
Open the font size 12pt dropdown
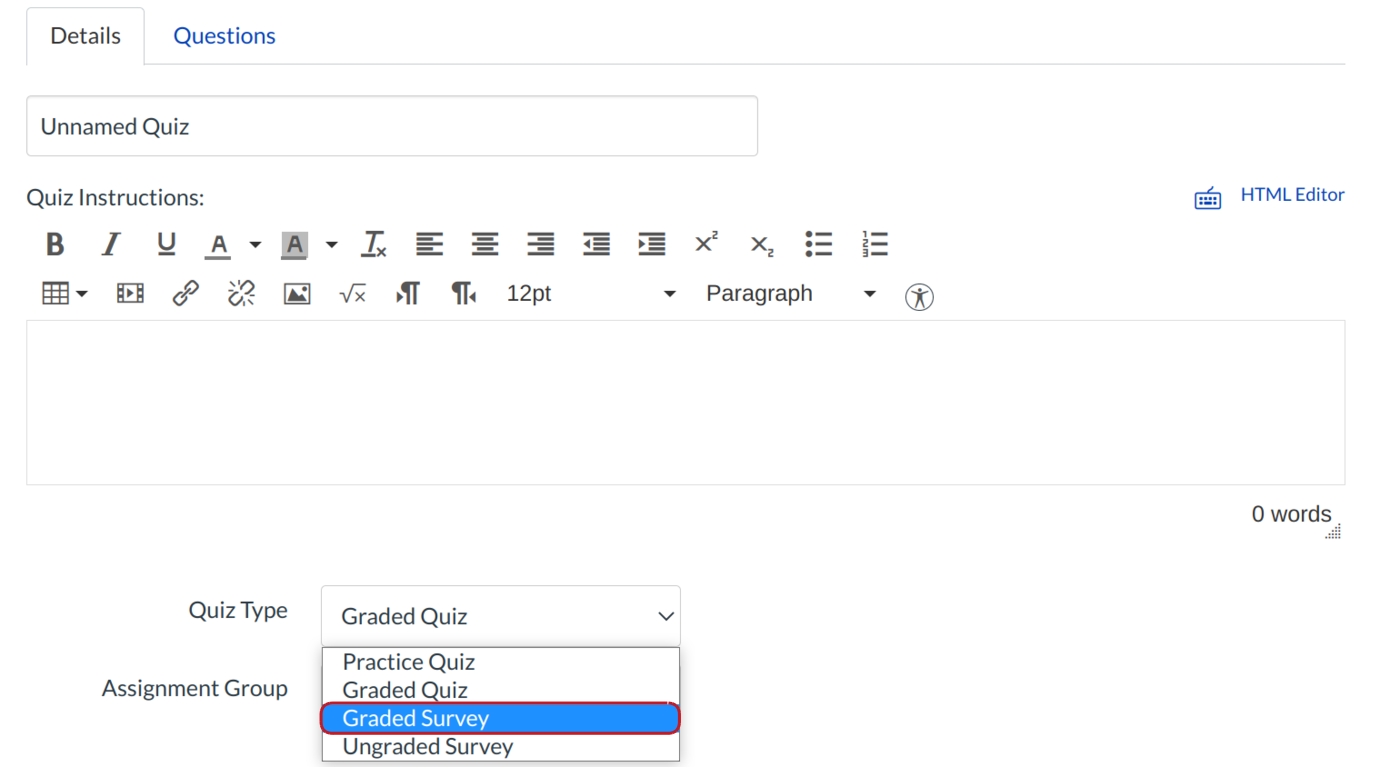(x=590, y=294)
